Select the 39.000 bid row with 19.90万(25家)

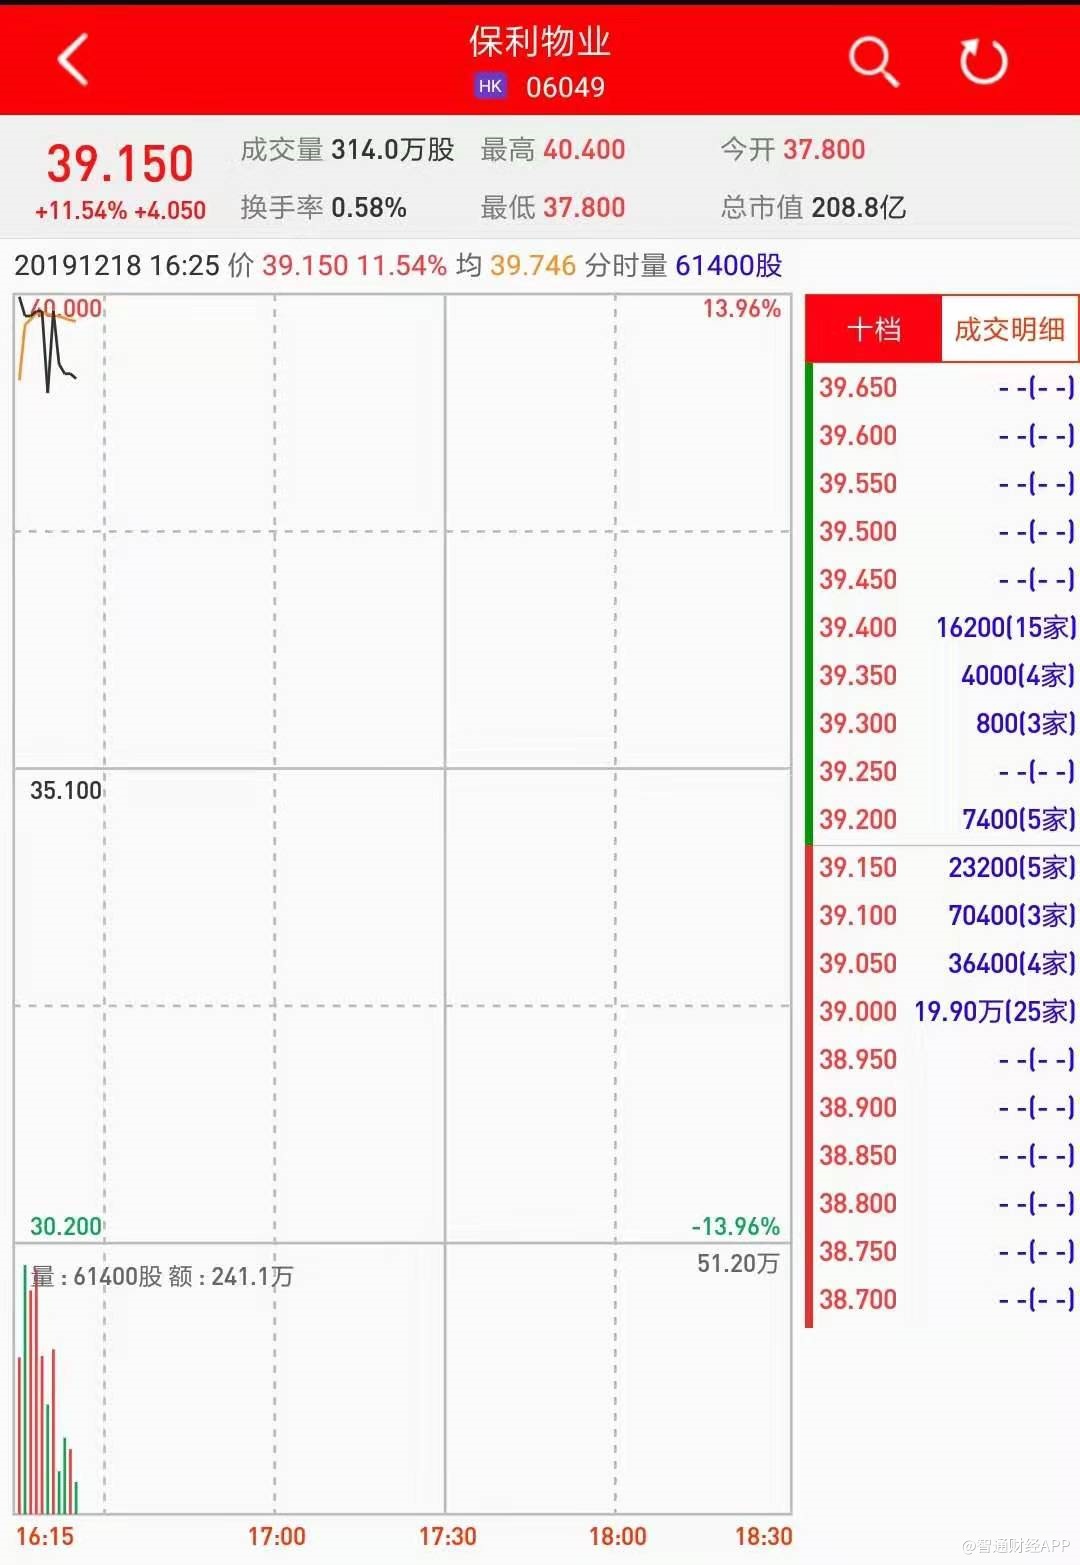tap(944, 1011)
